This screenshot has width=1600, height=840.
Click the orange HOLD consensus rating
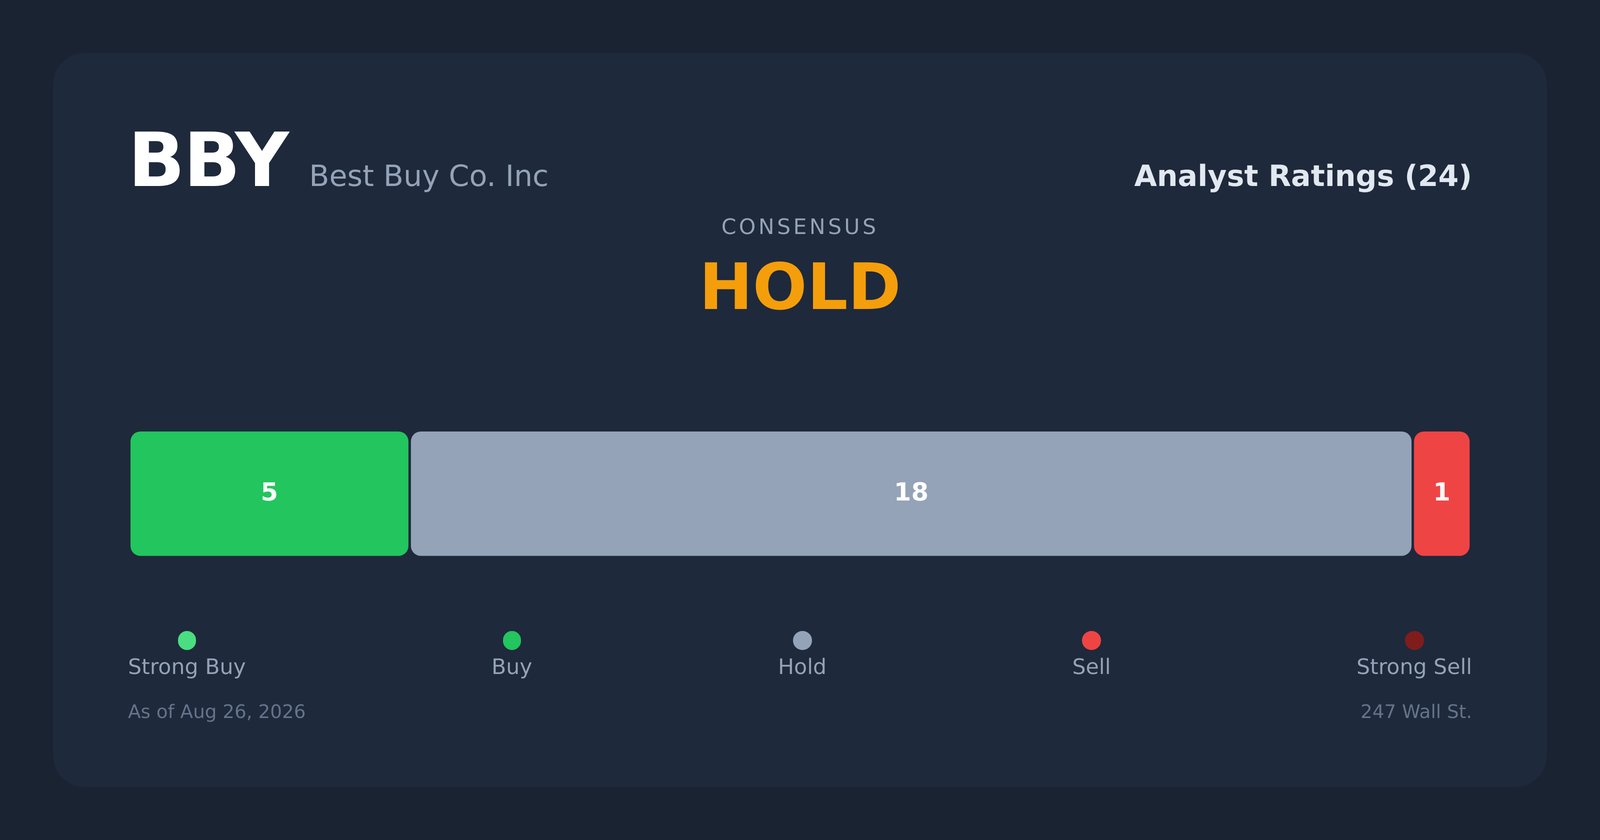(800, 288)
